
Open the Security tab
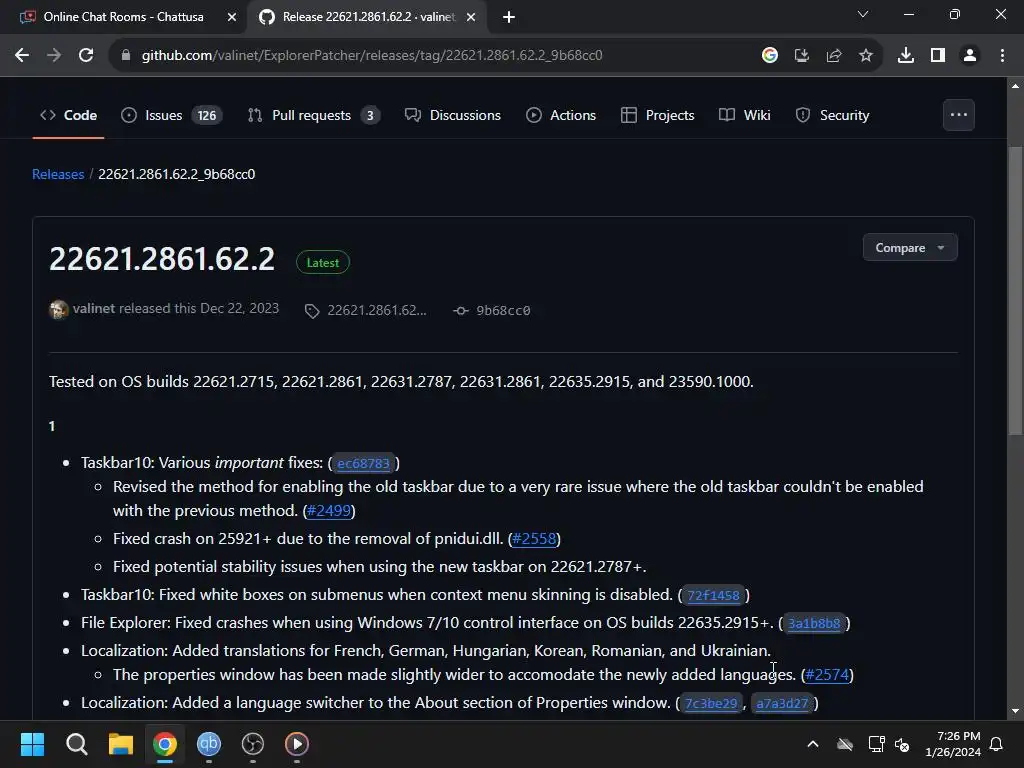832,116
